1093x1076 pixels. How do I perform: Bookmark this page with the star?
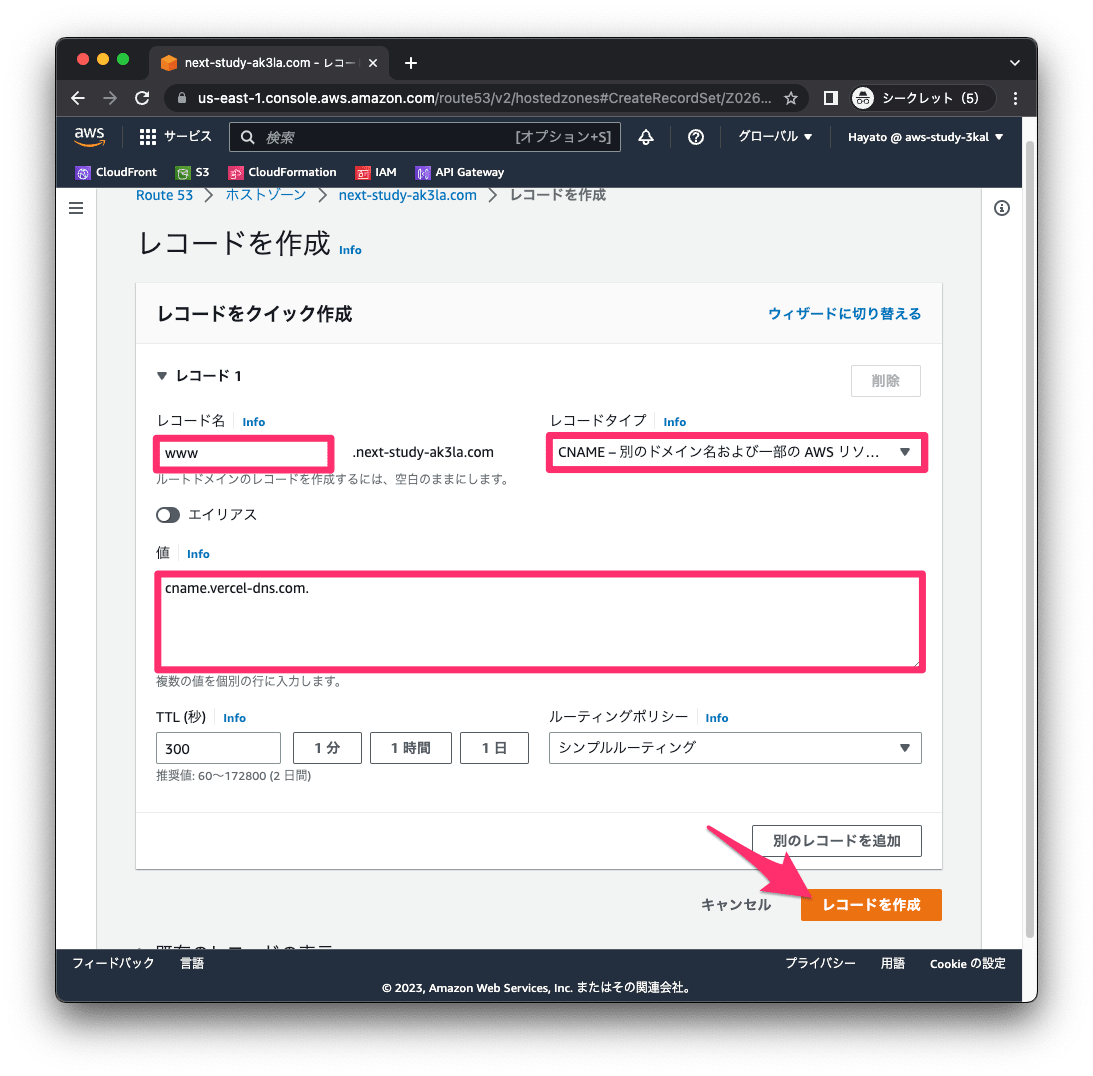tap(790, 98)
